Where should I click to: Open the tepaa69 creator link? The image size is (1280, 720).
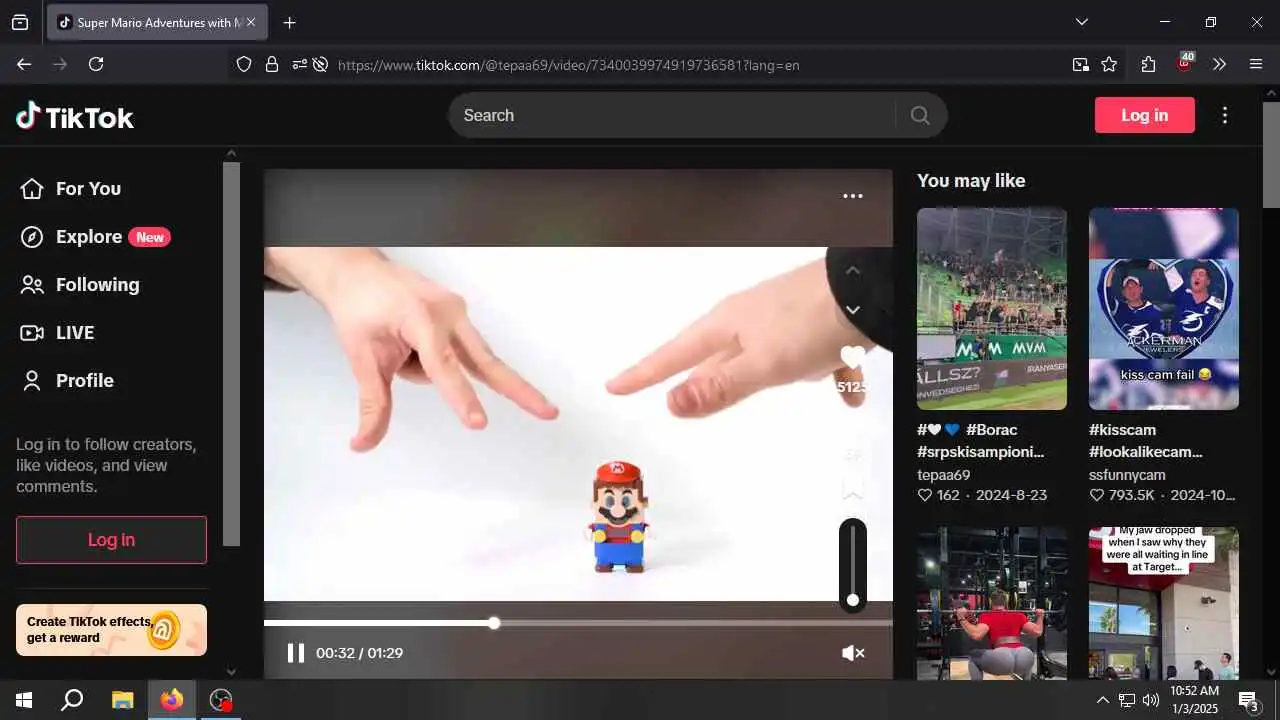[944, 475]
